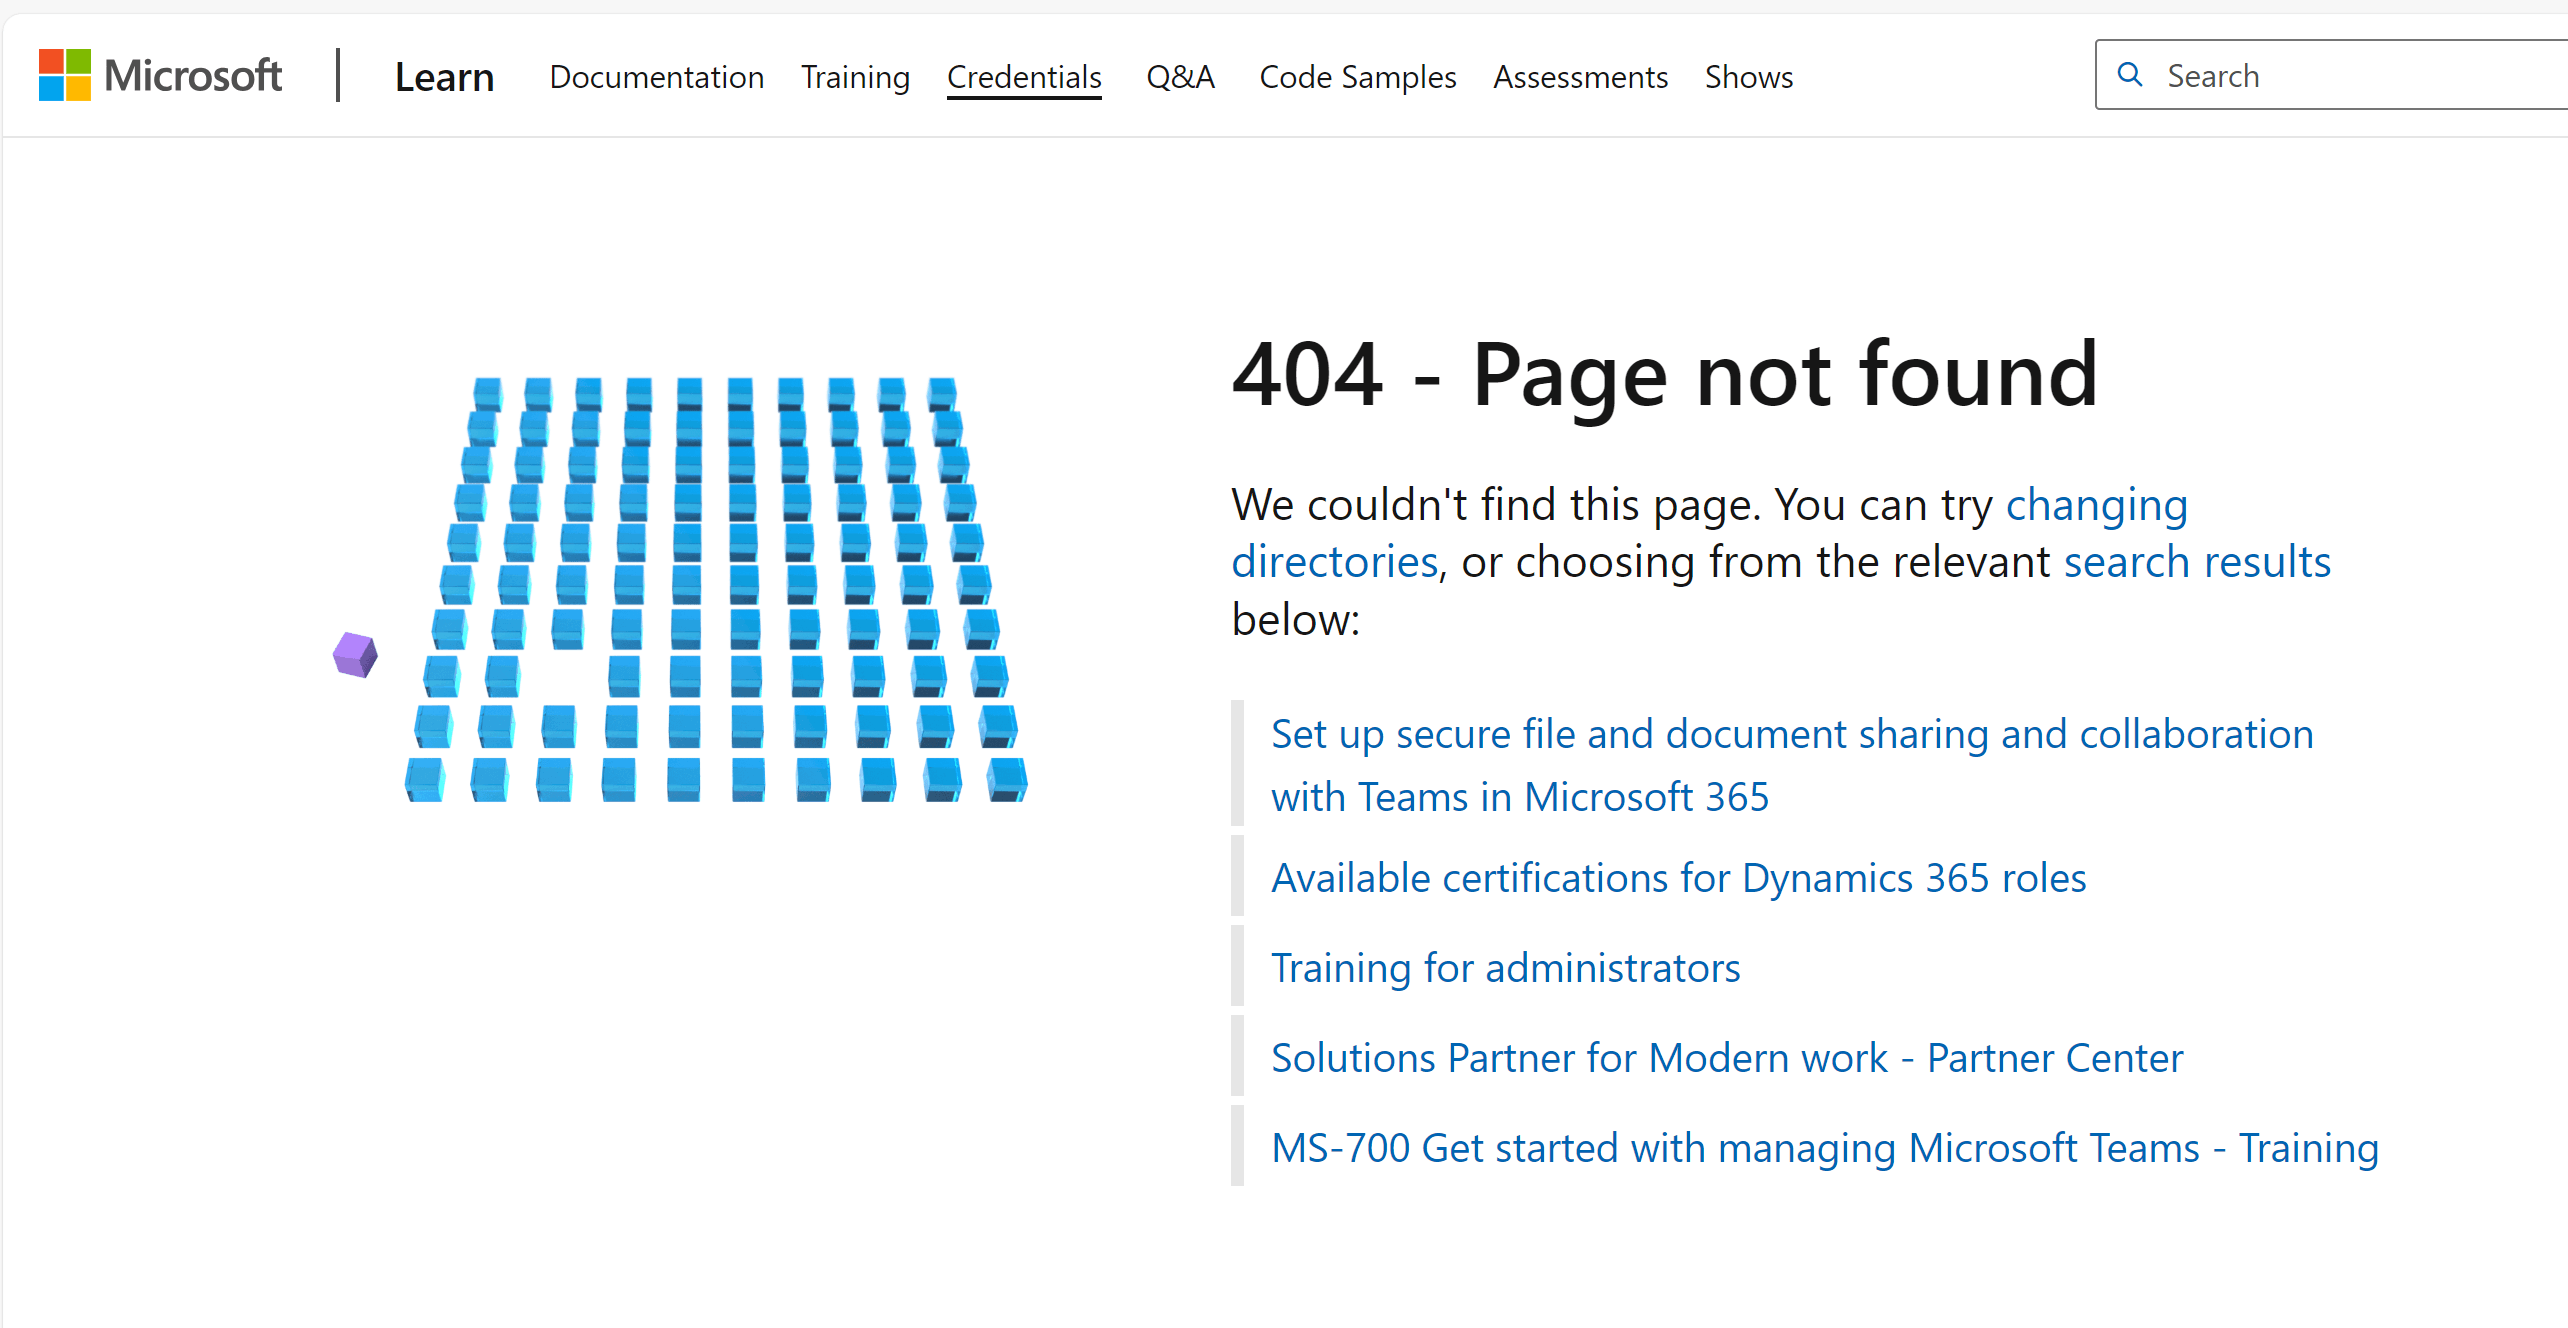The height and width of the screenshot is (1328, 2568).
Task: Open the Shows nav item
Action: pos(1748,77)
